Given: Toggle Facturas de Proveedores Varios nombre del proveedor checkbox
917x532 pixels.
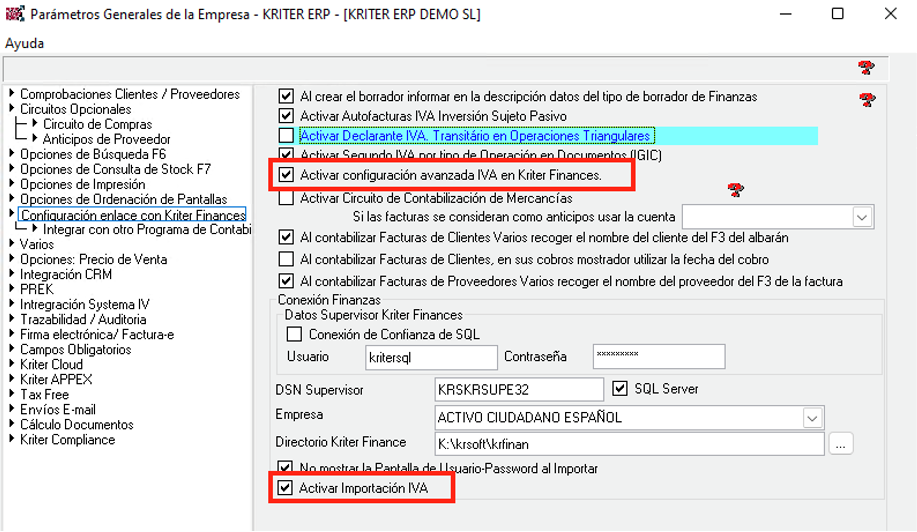Looking at the screenshot, I should [x=286, y=281].
